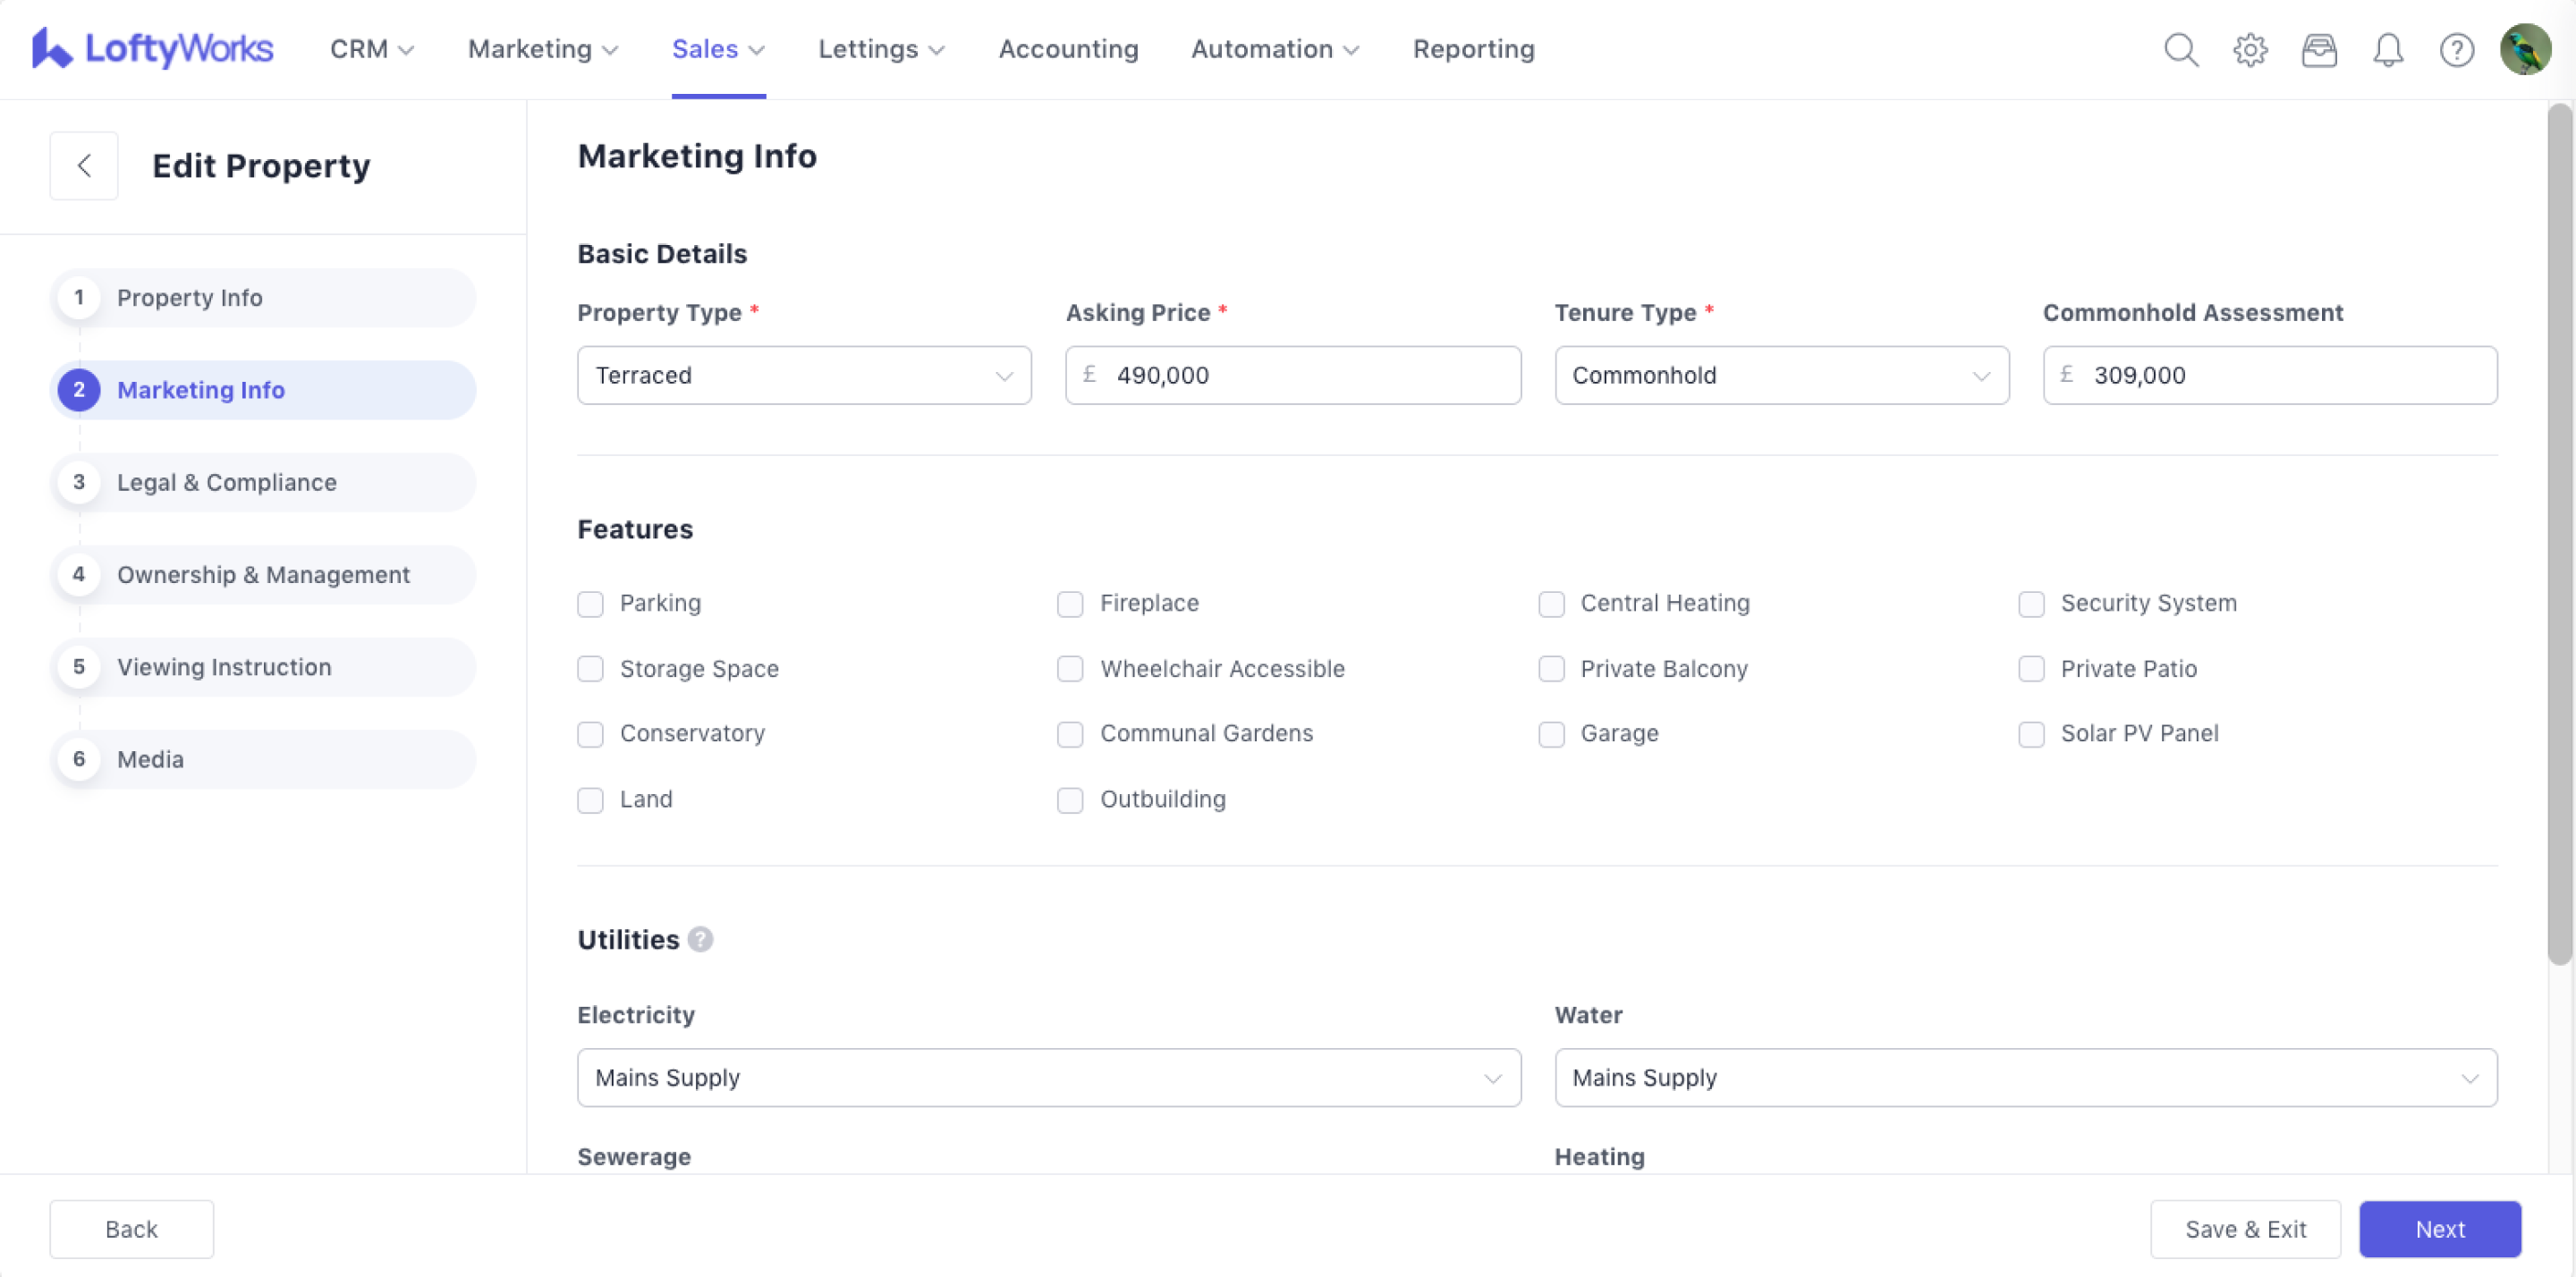Click Save & Exit button
Viewport: 2576px width, 1277px height.
(x=2245, y=1228)
